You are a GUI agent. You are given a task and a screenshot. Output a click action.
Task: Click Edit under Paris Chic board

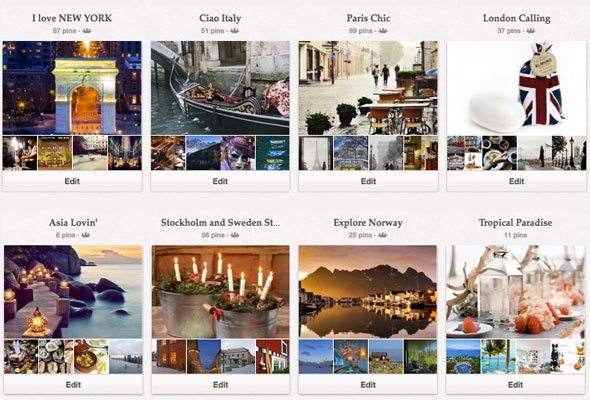pos(368,181)
